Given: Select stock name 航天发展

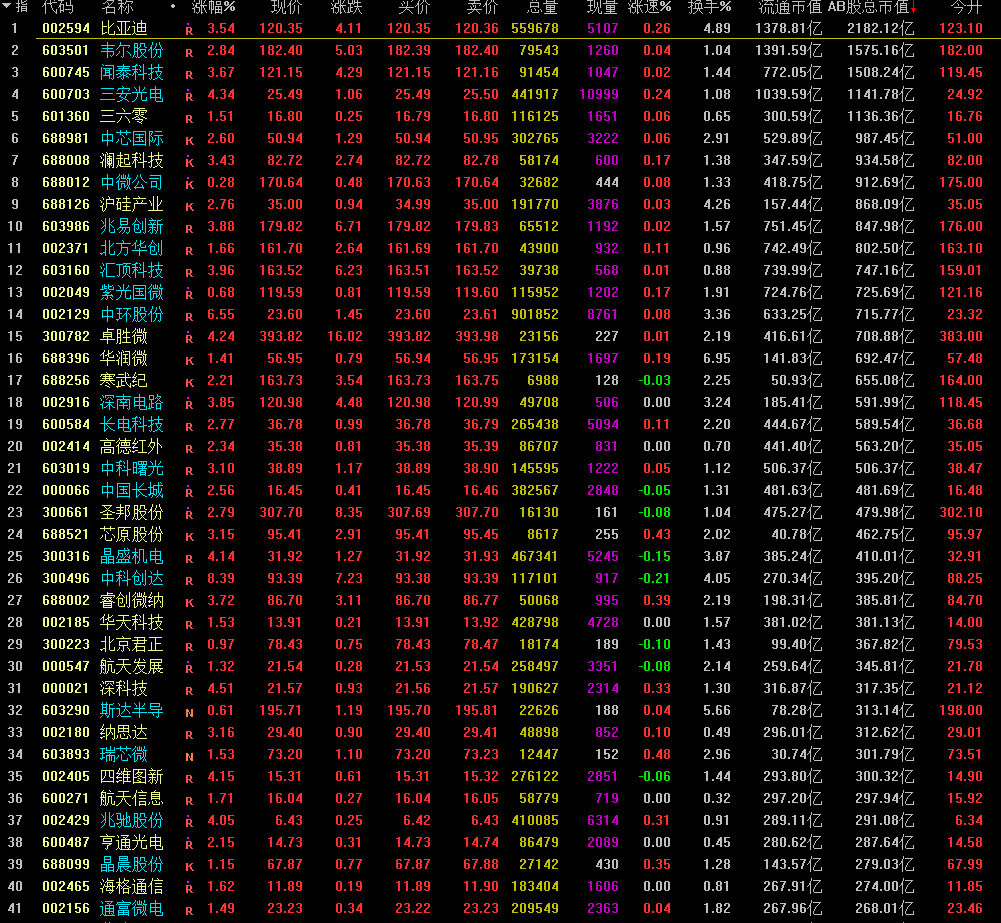Looking at the screenshot, I should click(132, 666).
